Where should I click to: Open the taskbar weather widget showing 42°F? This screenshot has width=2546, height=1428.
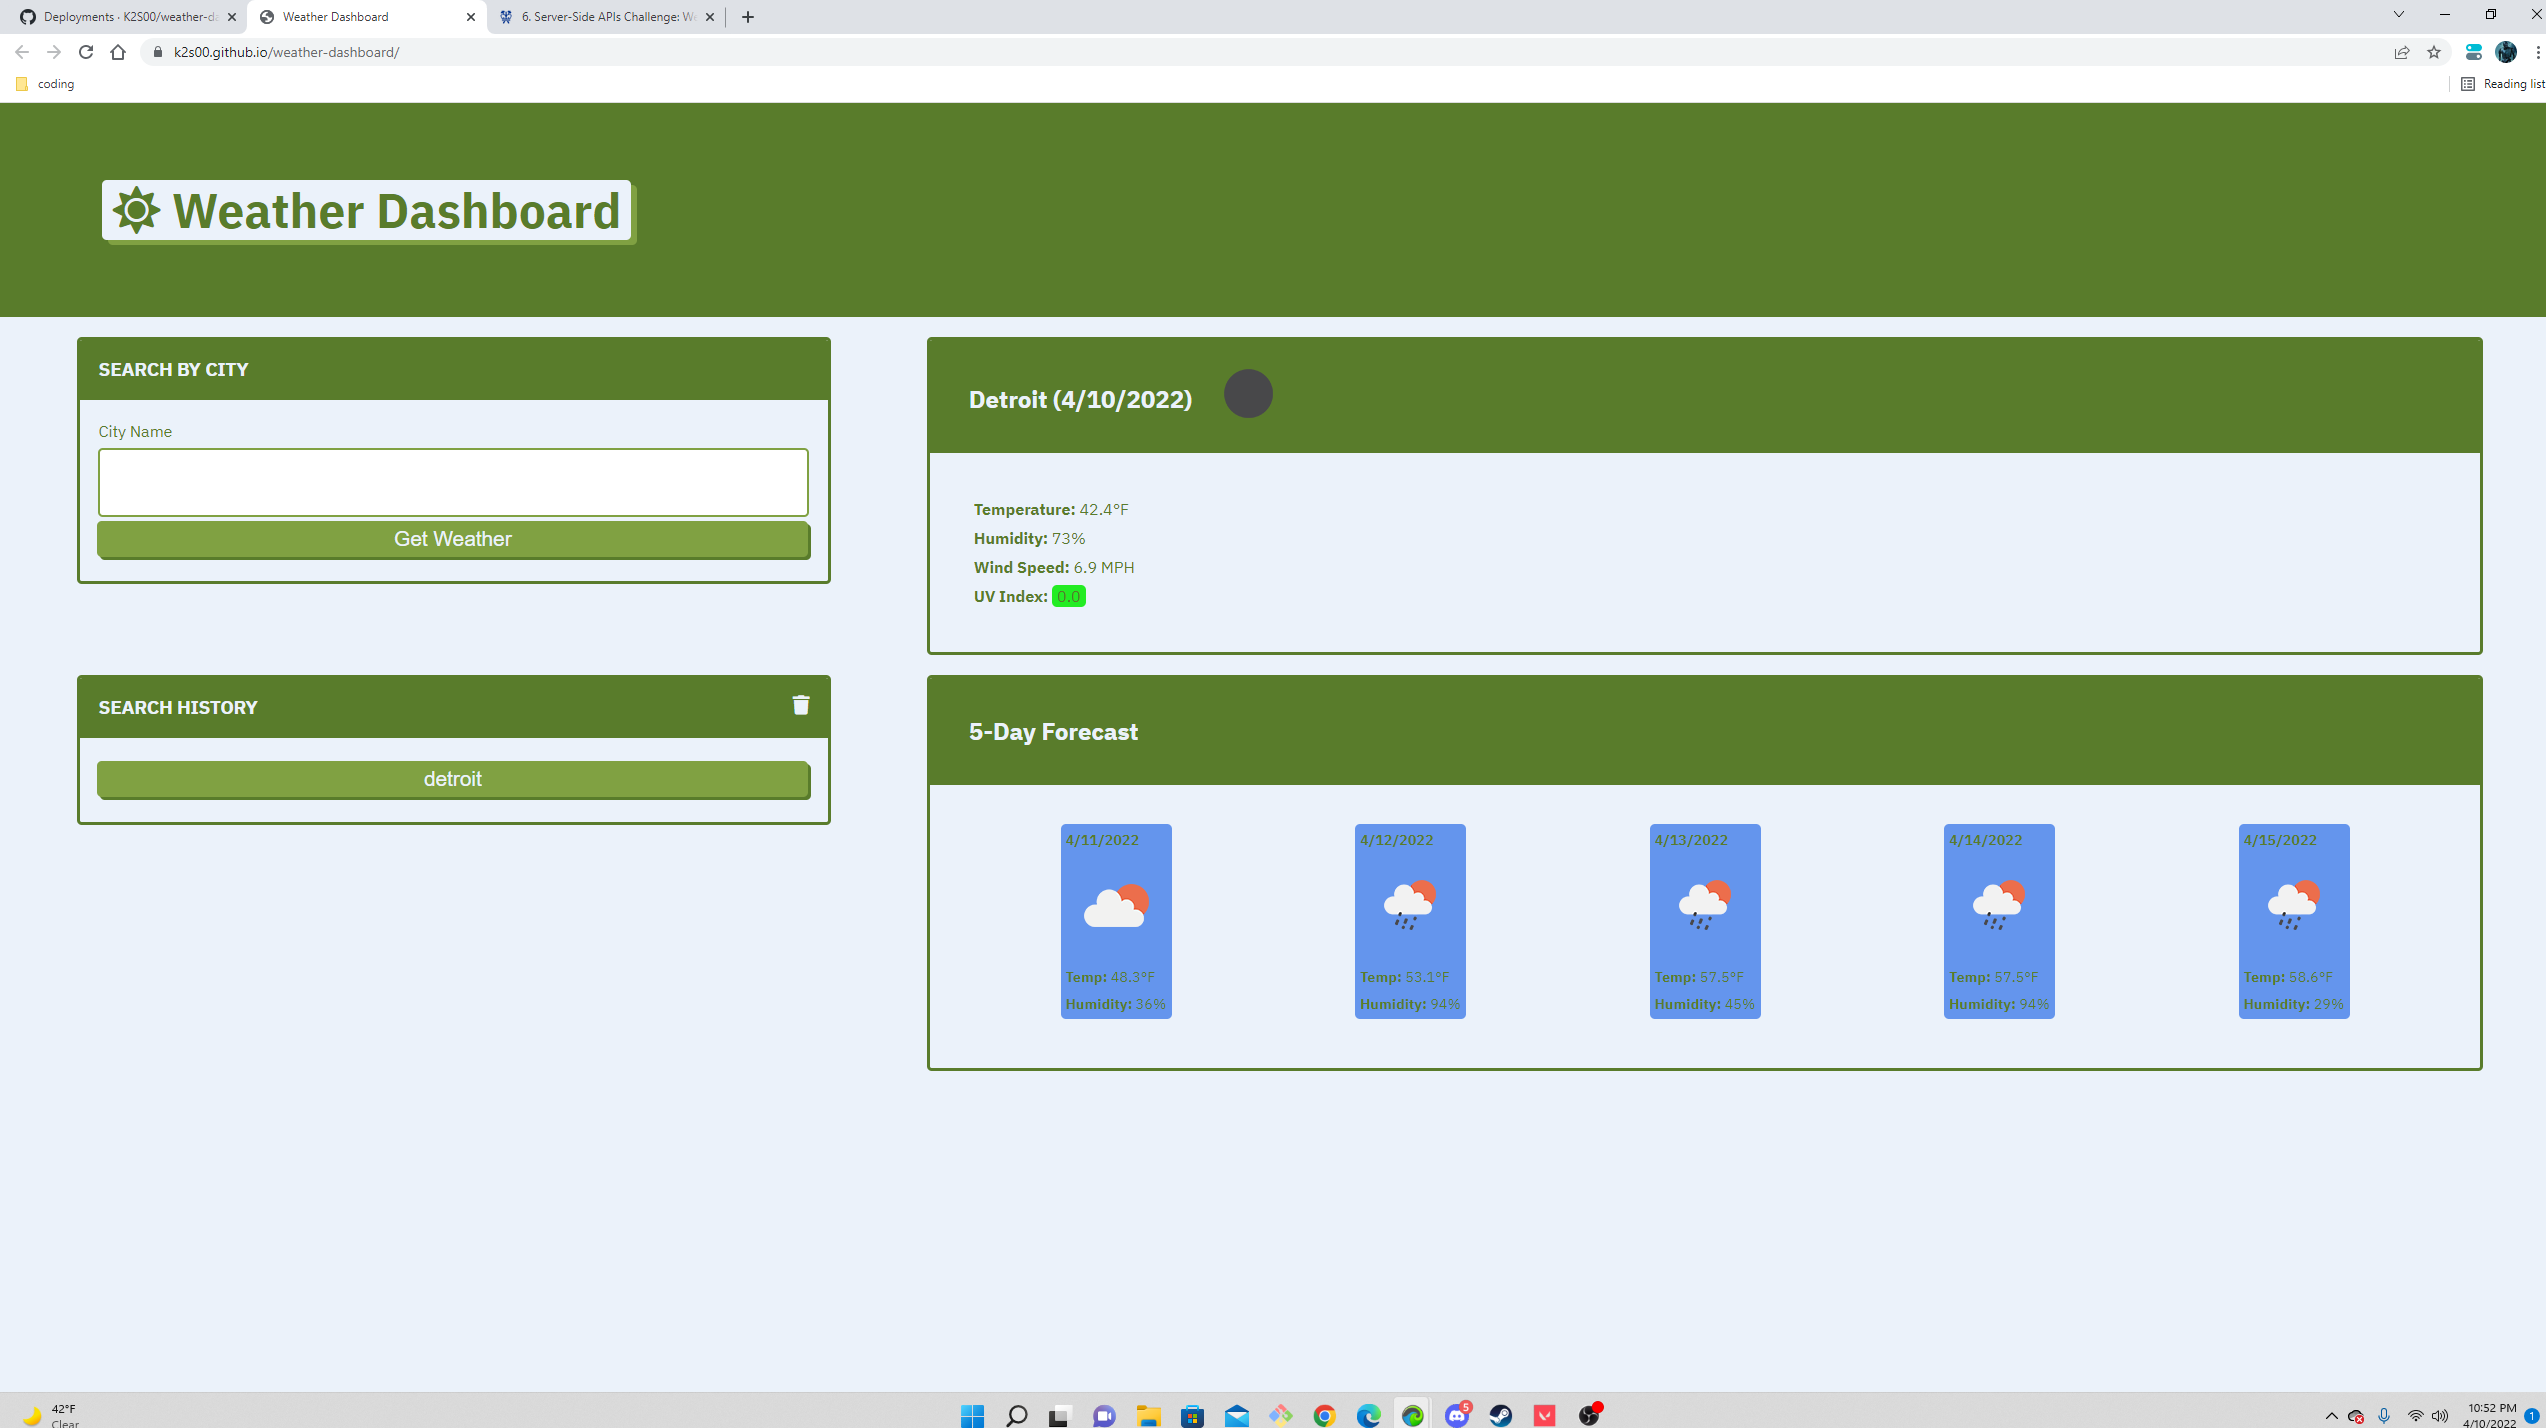(50, 1415)
